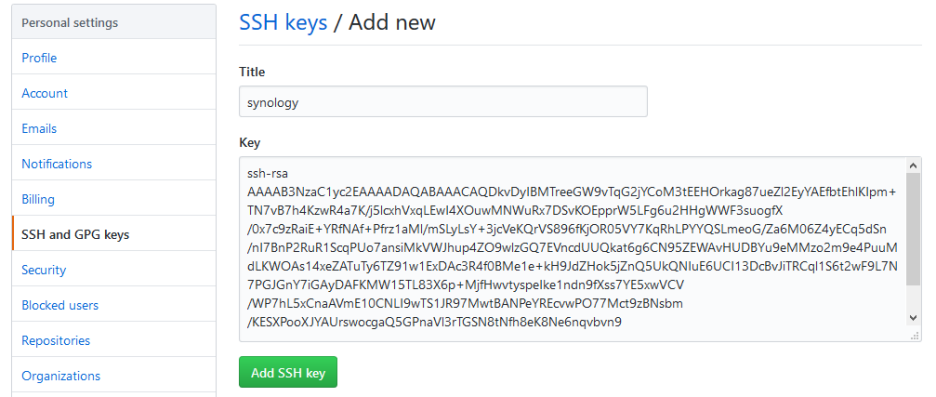The width and height of the screenshot is (936, 397).
Task: Click the Add SSH key button
Action: (x=288, y=373)
